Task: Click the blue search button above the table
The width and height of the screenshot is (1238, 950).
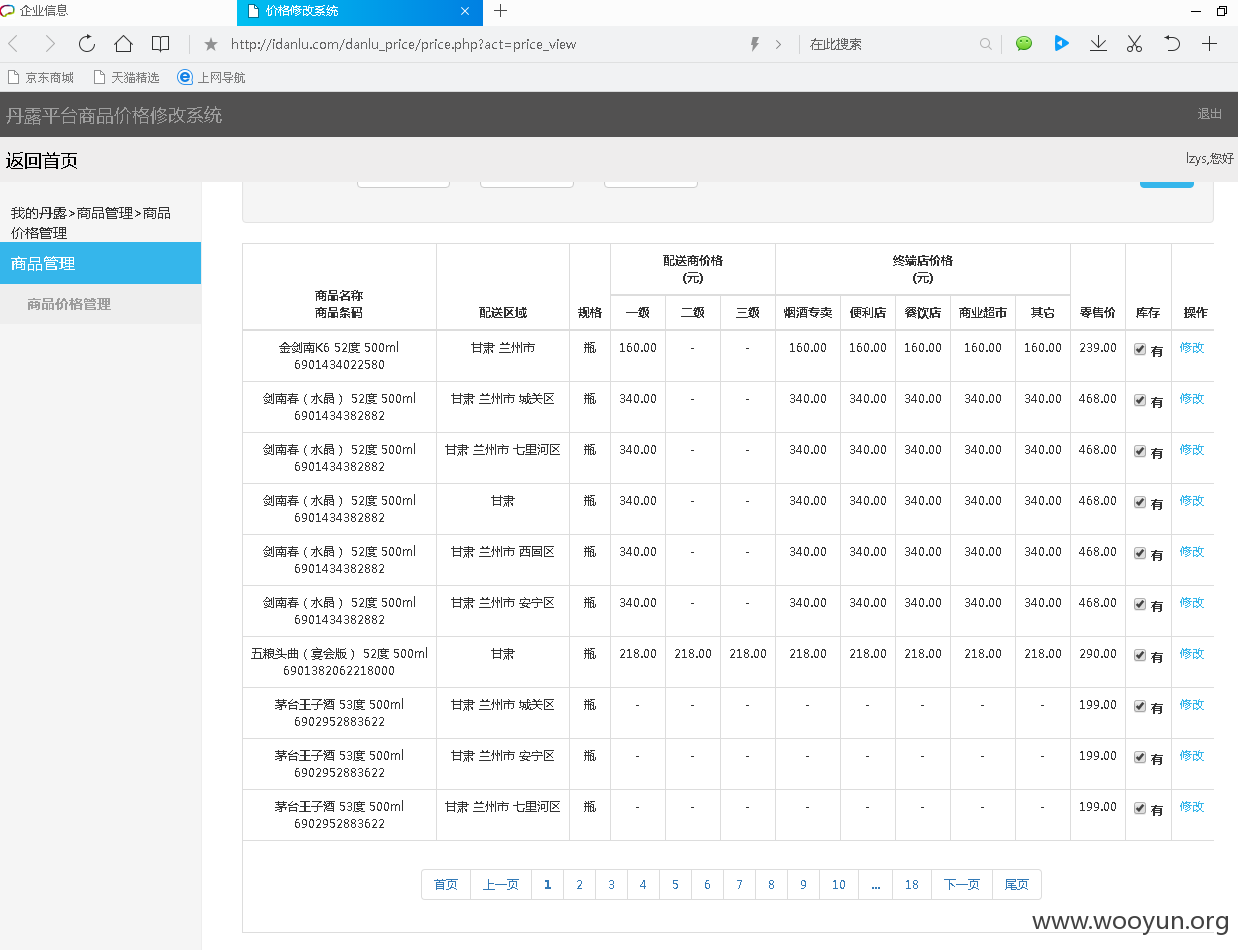Action: (1167, 183)
